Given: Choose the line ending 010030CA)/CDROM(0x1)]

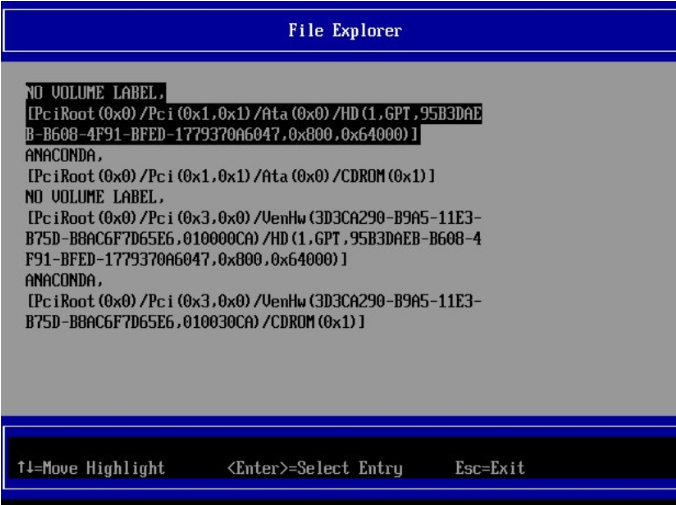Looking at the screenshot, I should point(196,322).
